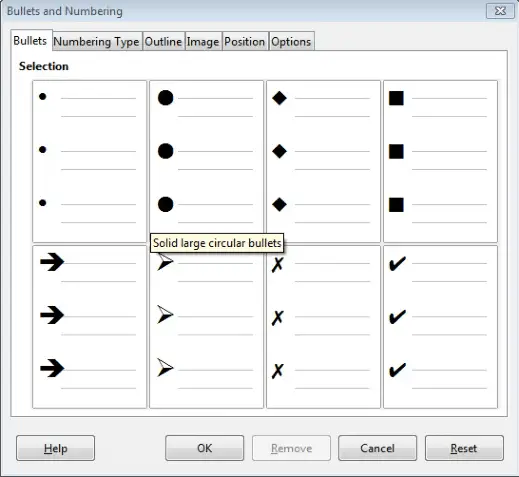The height and width of the screenshot is (477, 519).
Task: Open the Options tab
Action: coord(291,42)
